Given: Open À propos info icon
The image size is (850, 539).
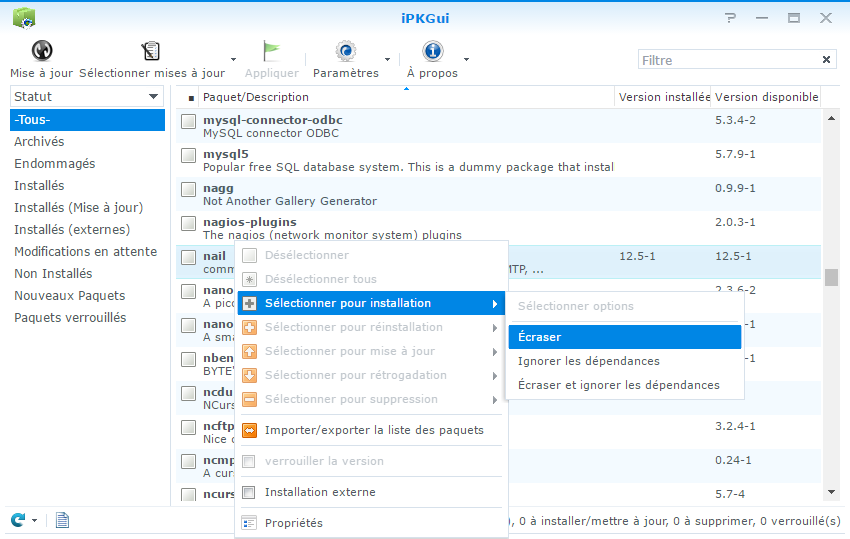Looking at the screenshot, I should click(432, 51).
